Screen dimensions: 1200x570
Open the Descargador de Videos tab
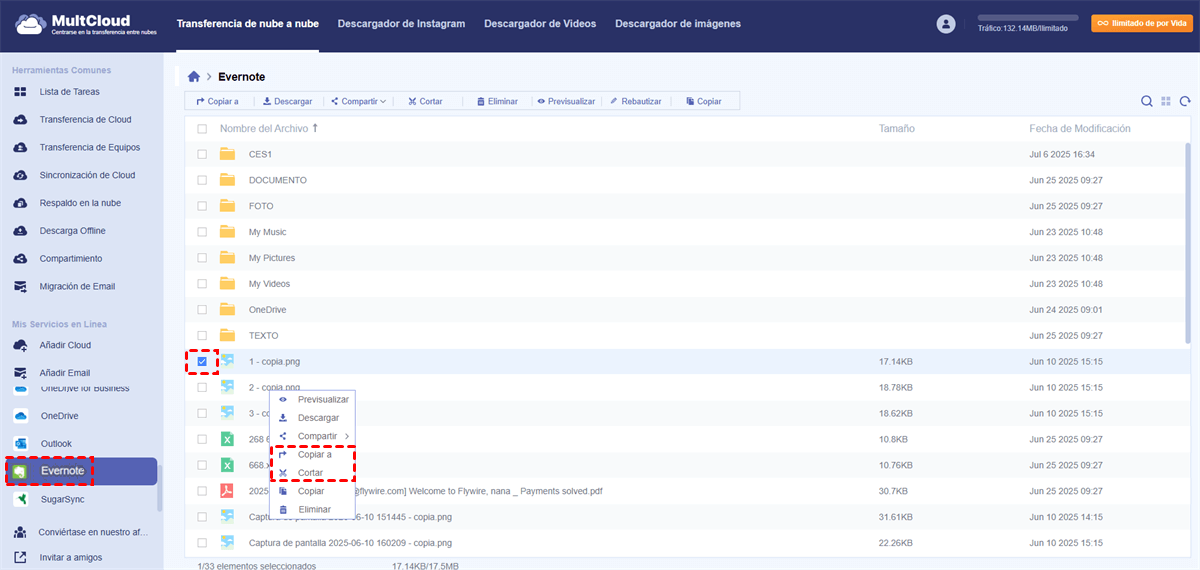(540, 23)
